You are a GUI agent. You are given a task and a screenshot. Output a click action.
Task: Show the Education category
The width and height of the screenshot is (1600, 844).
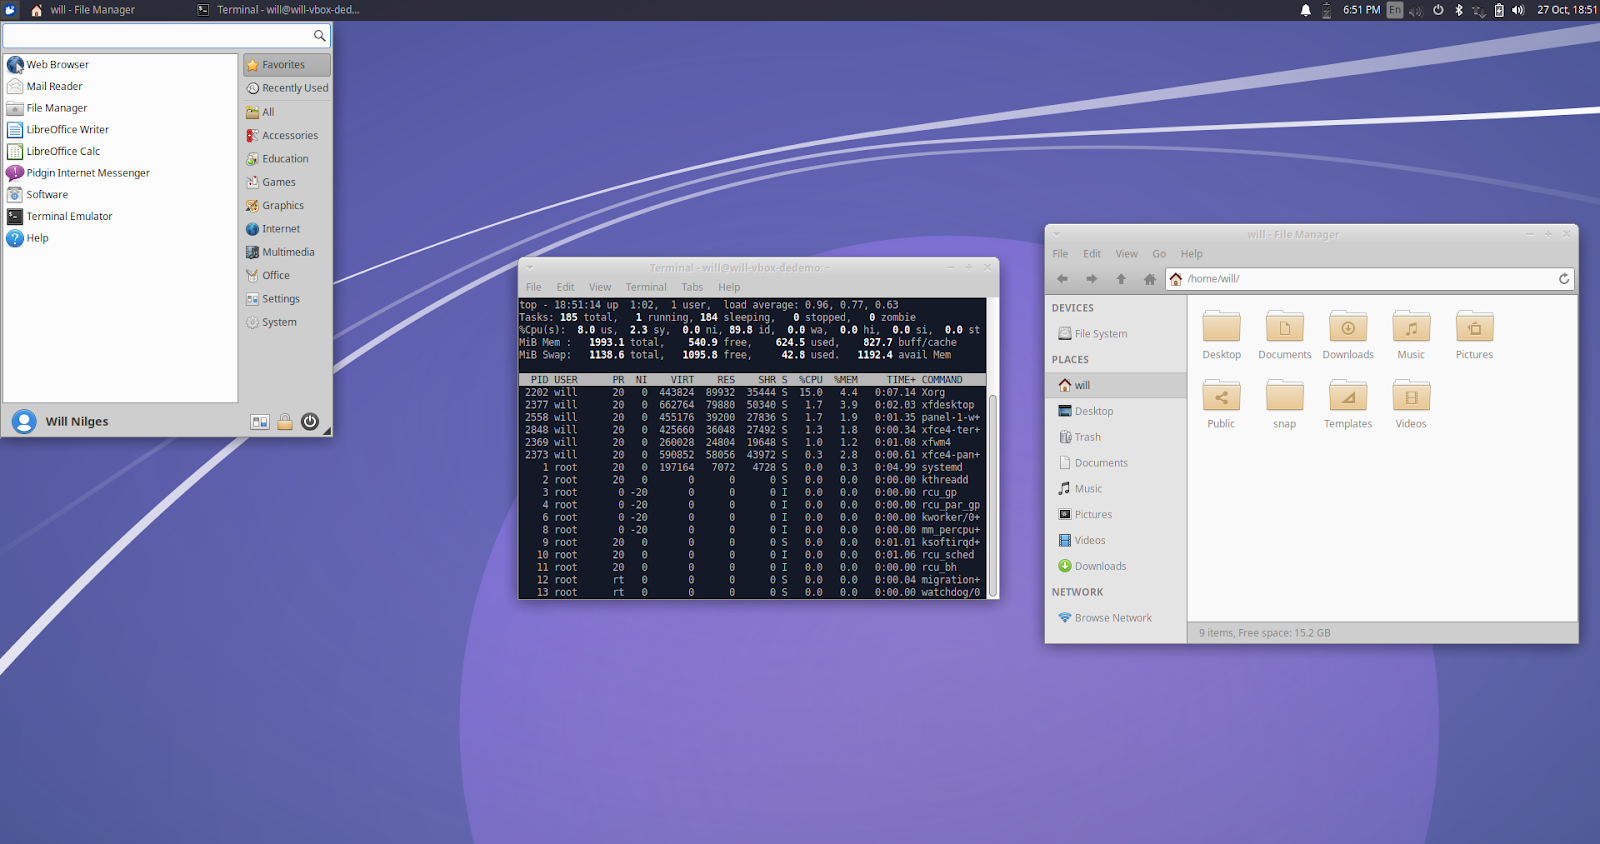coord(287,159)
